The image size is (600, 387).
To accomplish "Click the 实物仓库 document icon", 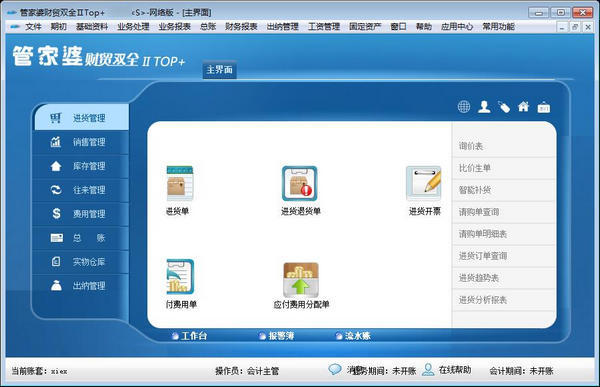I will pyautogui.click(x=56, y=262).
